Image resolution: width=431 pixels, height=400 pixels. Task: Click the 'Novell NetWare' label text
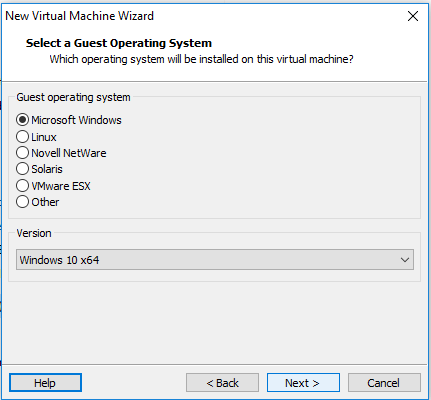[x=69, y=153]
